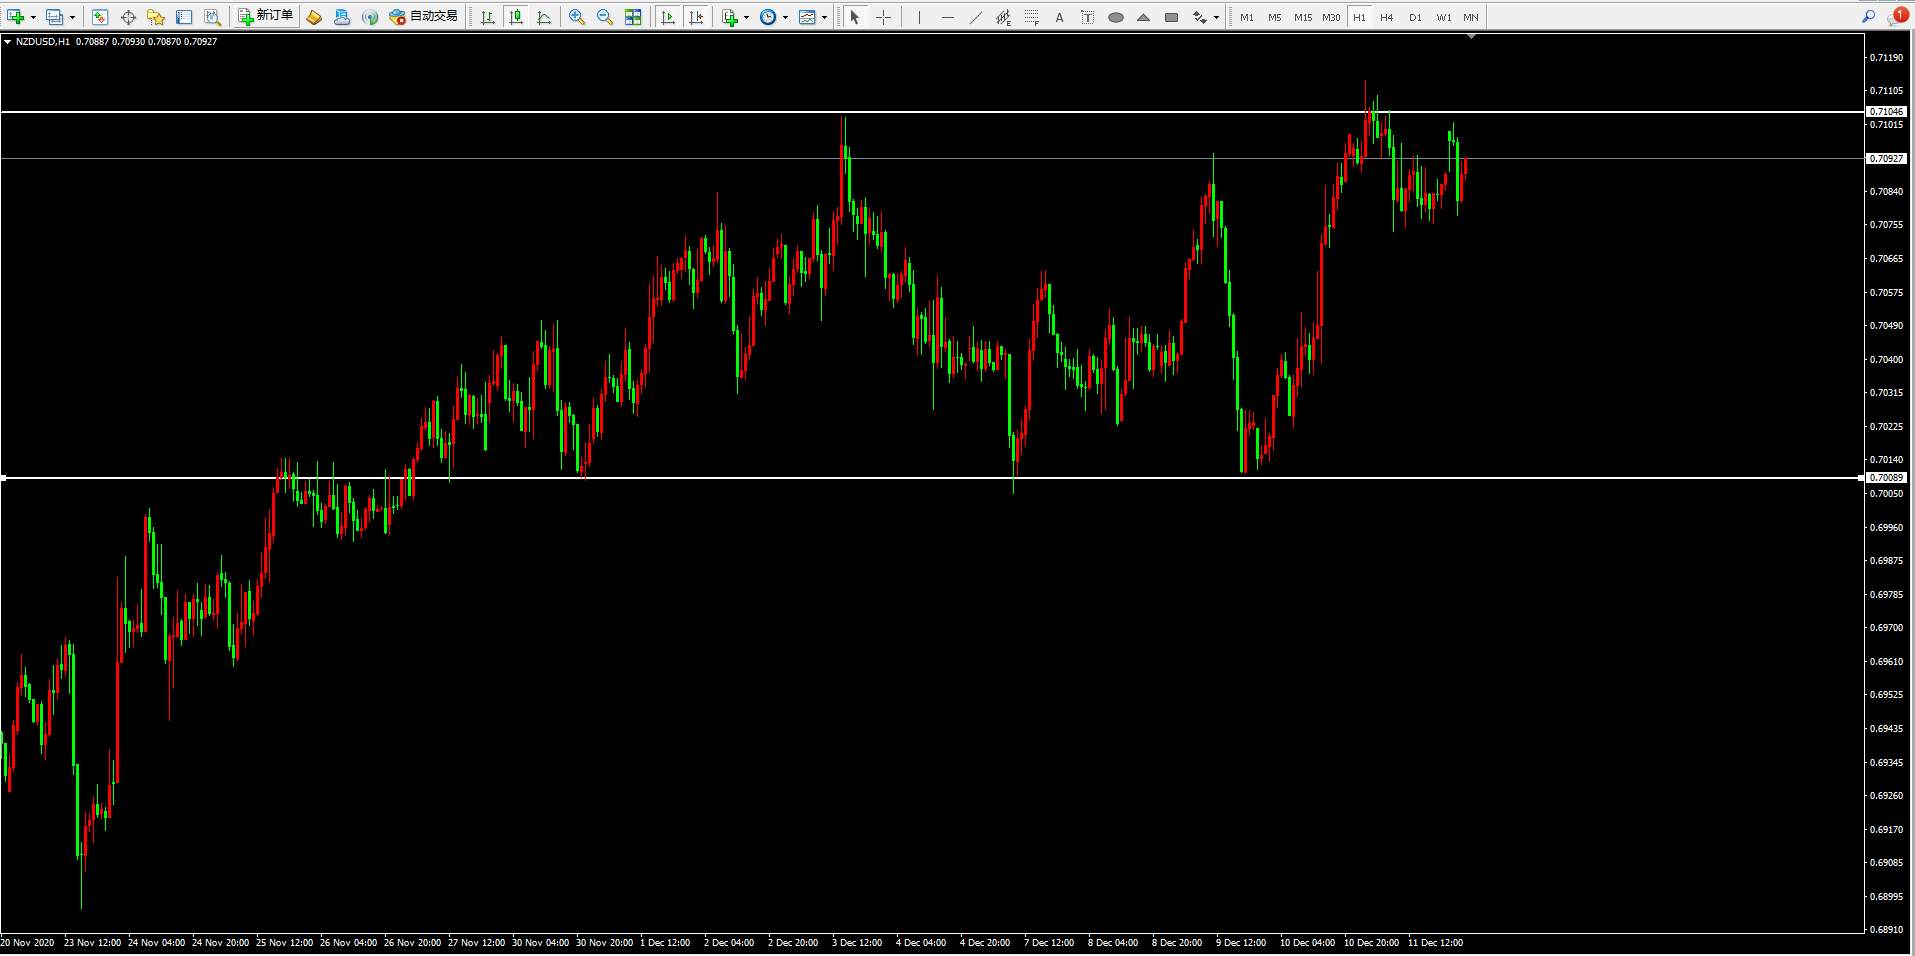The image size is (1915, 956).
Task: Toggle chart shift from right border
Action: point(696,17)
